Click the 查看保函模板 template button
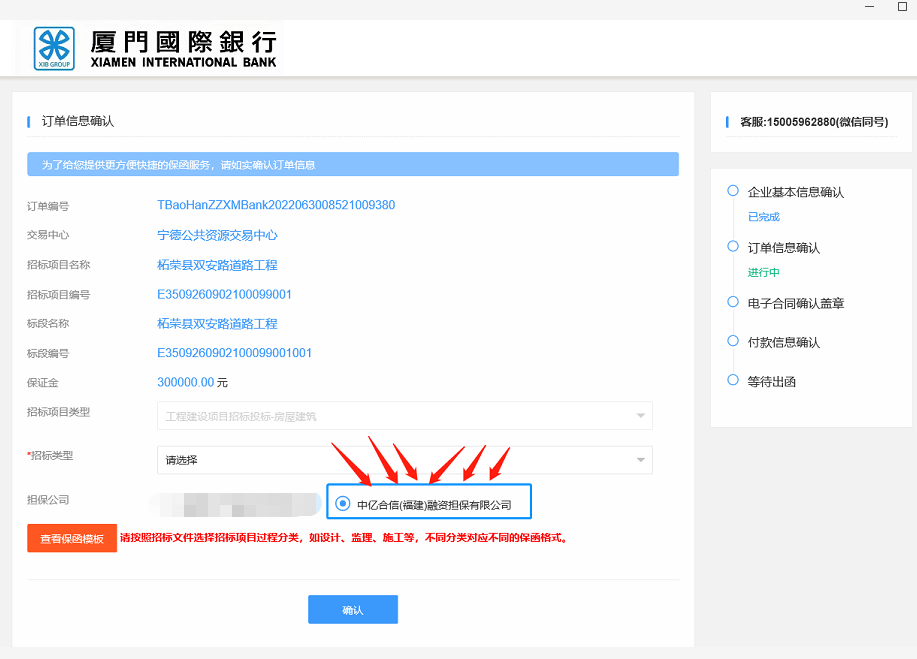 pyautogui.click(x=71, y=538)
